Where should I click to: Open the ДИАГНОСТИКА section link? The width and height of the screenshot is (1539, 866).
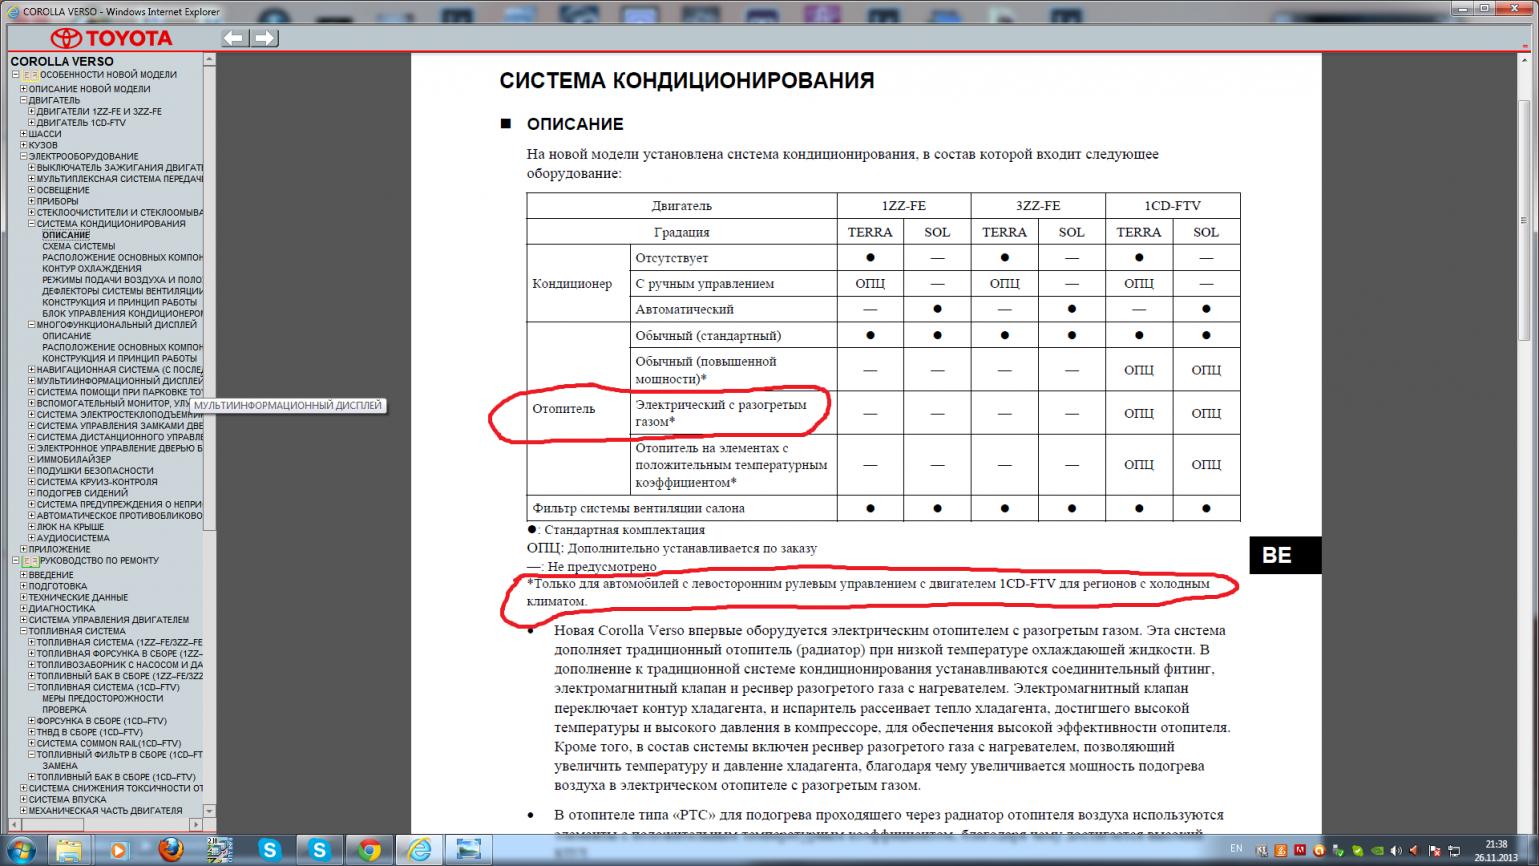coord(62,608)
